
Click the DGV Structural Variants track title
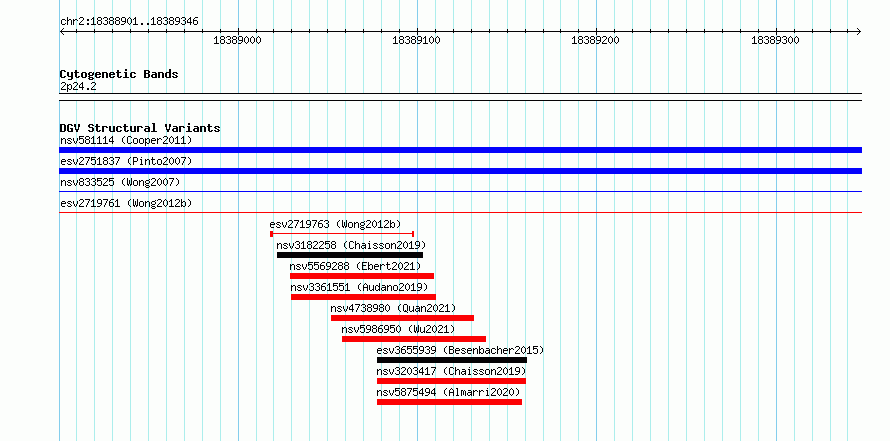pos(140,128)
